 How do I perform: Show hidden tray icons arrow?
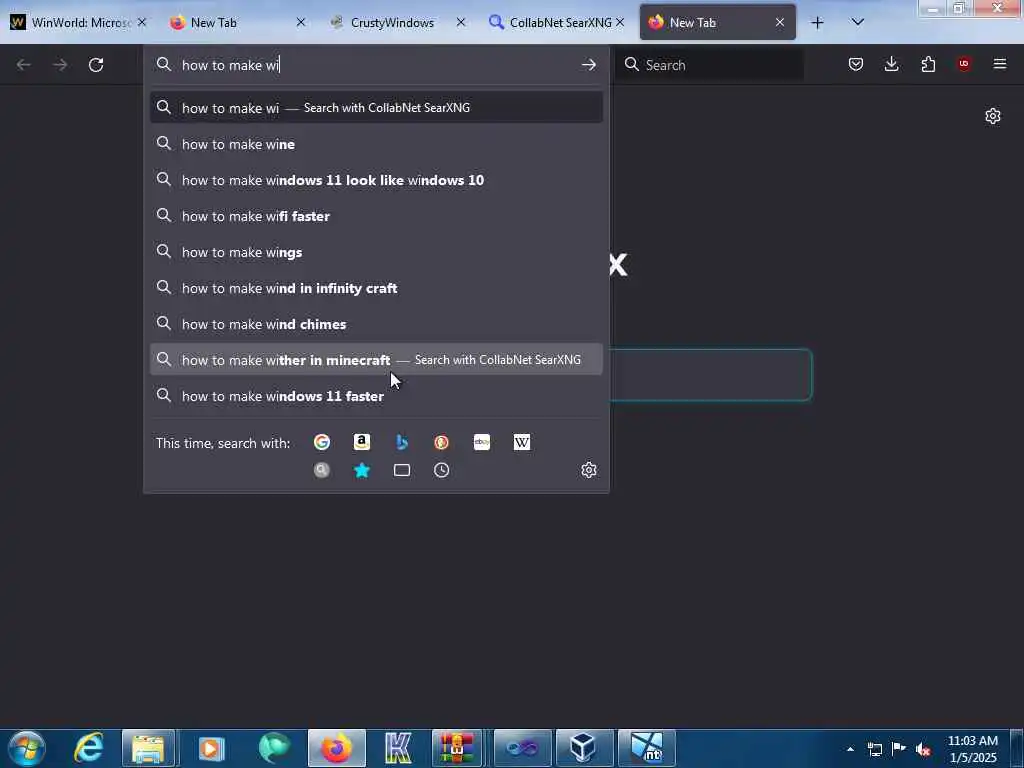(850, 749)
